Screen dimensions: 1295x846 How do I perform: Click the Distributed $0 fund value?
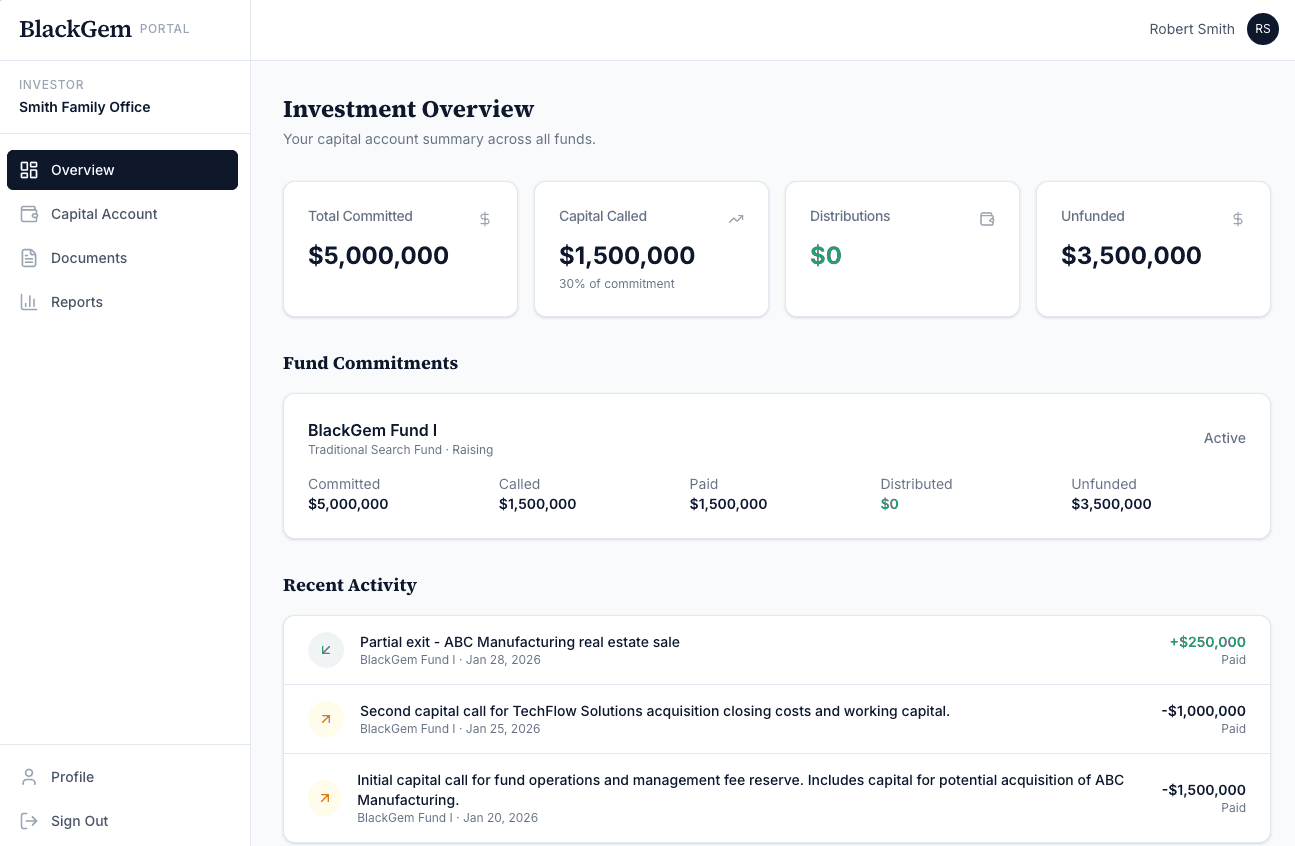(889, 504)
